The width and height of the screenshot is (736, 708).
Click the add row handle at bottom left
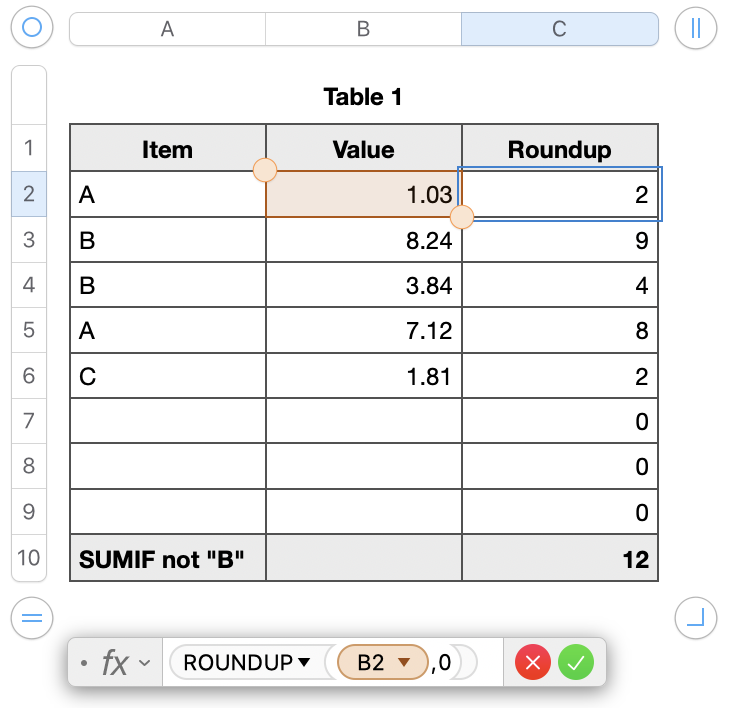[31, 619]
